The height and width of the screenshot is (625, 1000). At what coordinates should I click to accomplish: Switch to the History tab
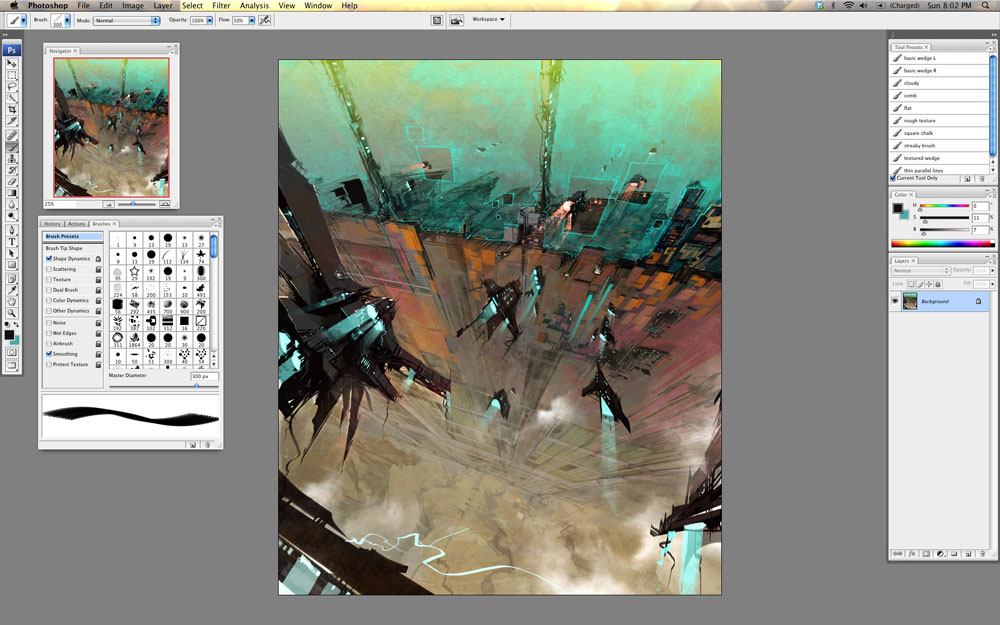click(x=52, y=224)
